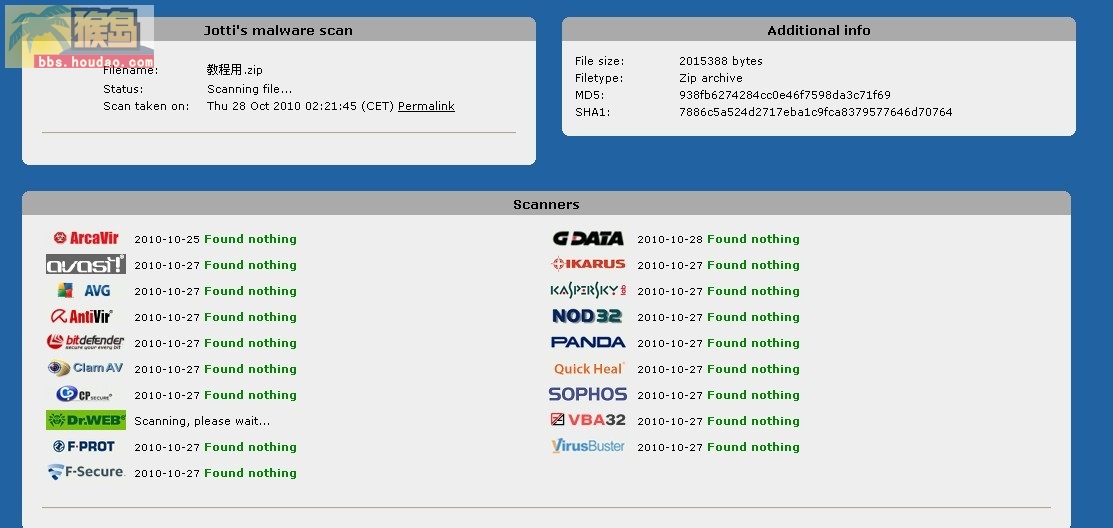
Task: Click the F-Secure logo
Action: (86, 472)
